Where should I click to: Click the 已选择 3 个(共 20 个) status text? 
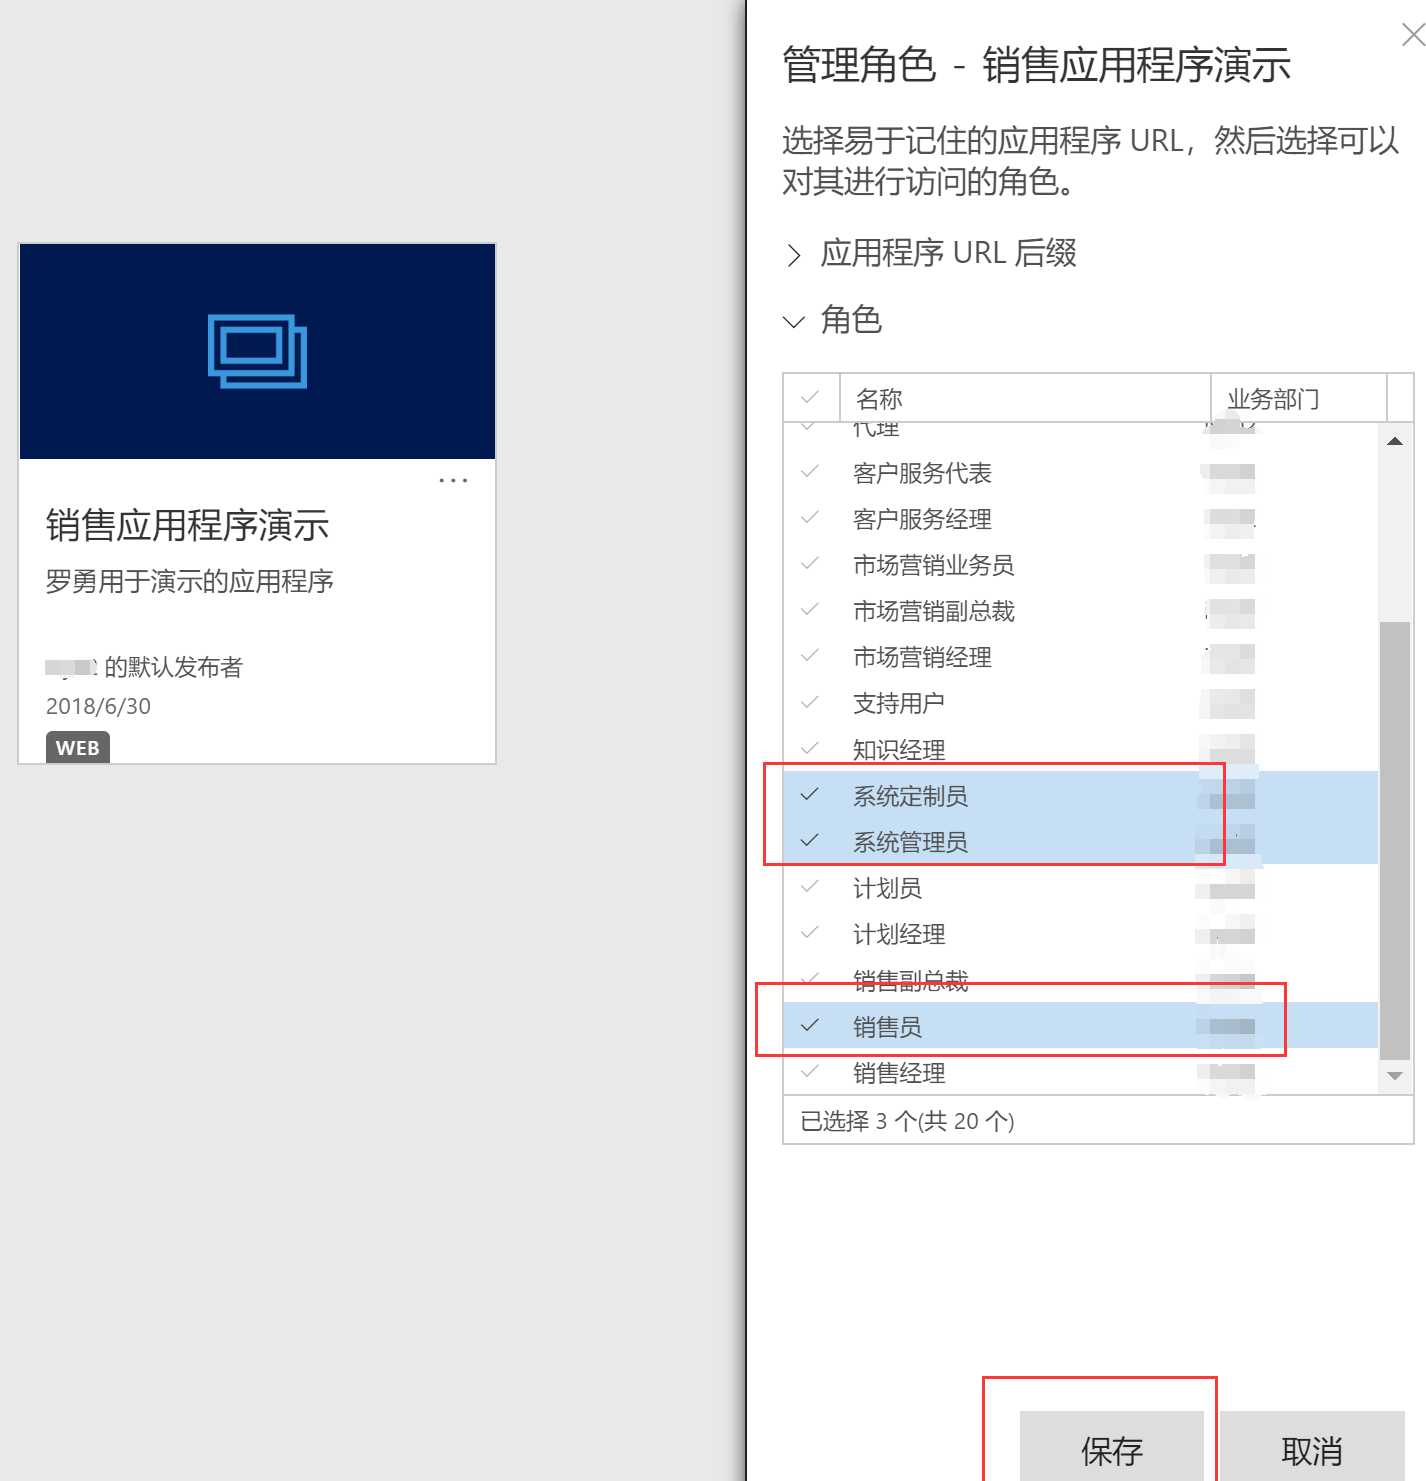click(907, 1121)
